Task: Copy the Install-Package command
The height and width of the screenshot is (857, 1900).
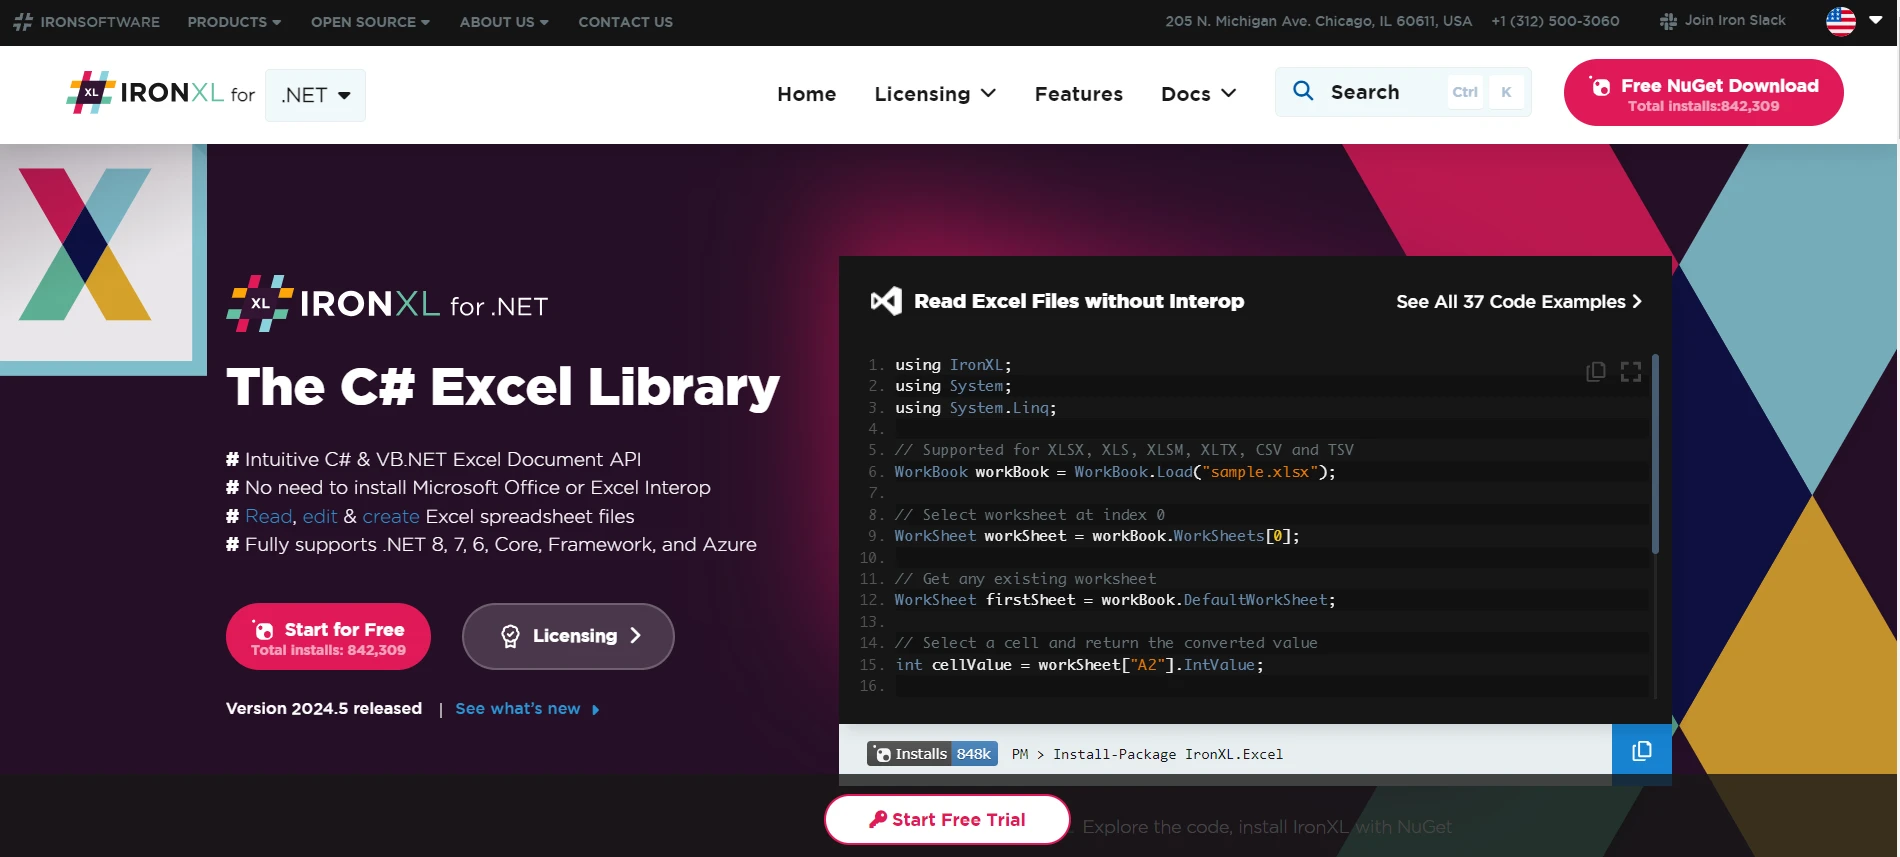Action: click(1641, 751)
